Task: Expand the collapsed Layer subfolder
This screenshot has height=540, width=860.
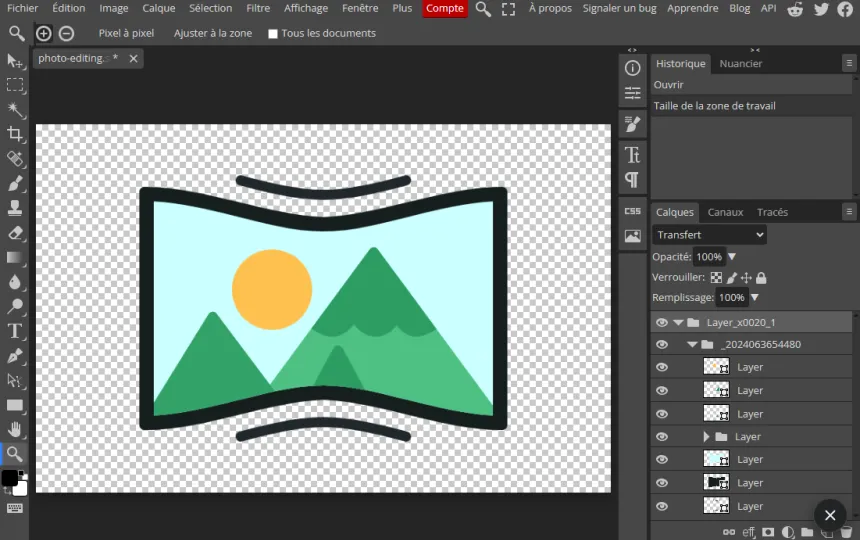Action: [x=706, y=436]
